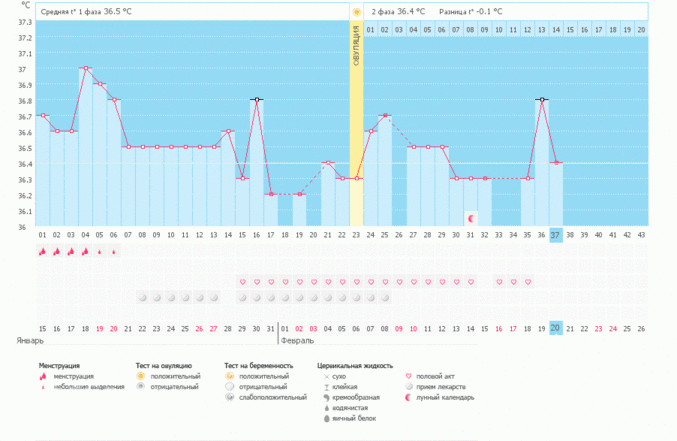The width and height of the screenshot is (677, 441).
Task: Click light discharge icon under cycle day 06
Action: tap(114, 252)
